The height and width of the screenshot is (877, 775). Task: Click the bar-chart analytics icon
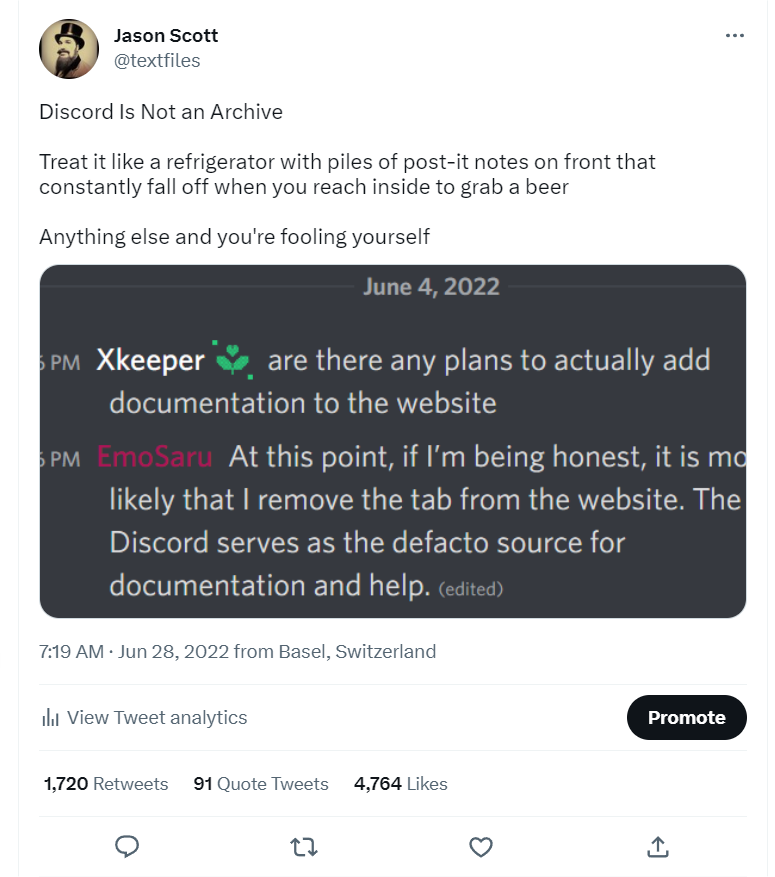48,717
